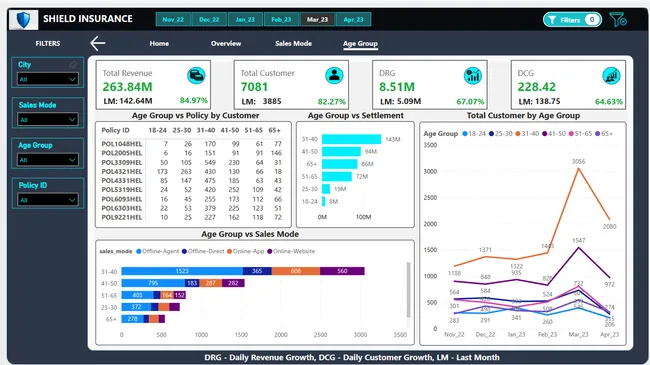The height and width of the screenshot is (365, 650).
Task: Switch to the Sales Mode tab
Action: tap(293, 44)
